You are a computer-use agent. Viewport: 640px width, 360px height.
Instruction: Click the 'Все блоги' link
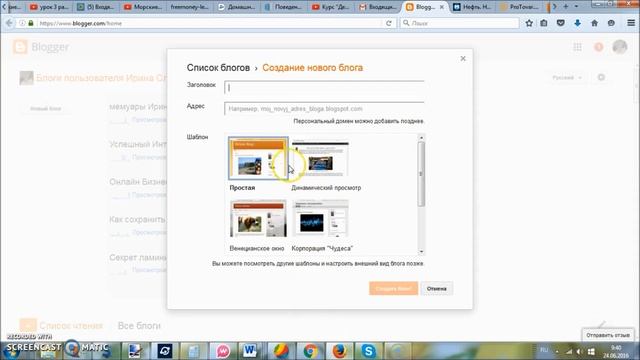tap(139, 326)
